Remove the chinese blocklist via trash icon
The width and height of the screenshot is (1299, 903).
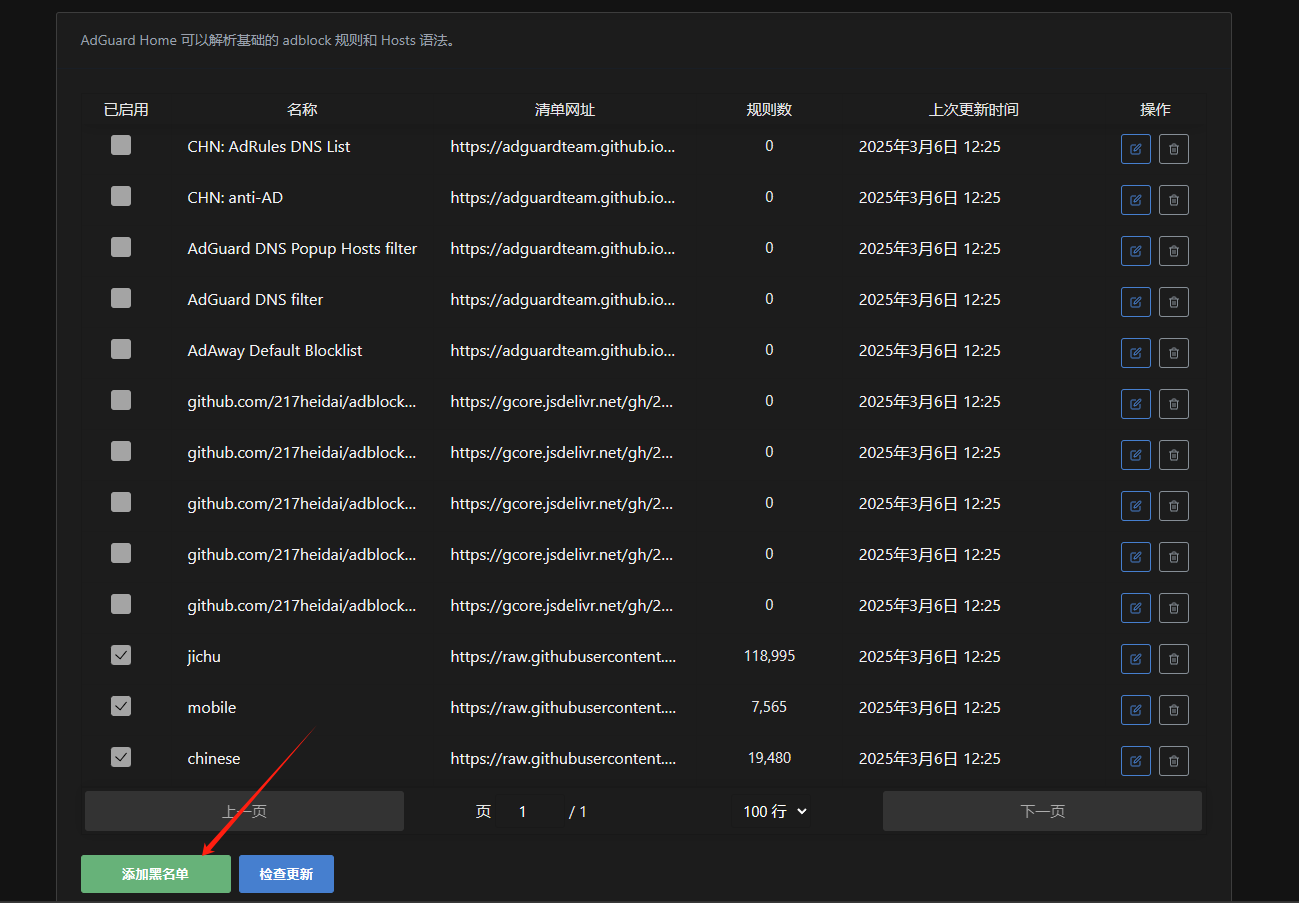tap(1173, 761)
